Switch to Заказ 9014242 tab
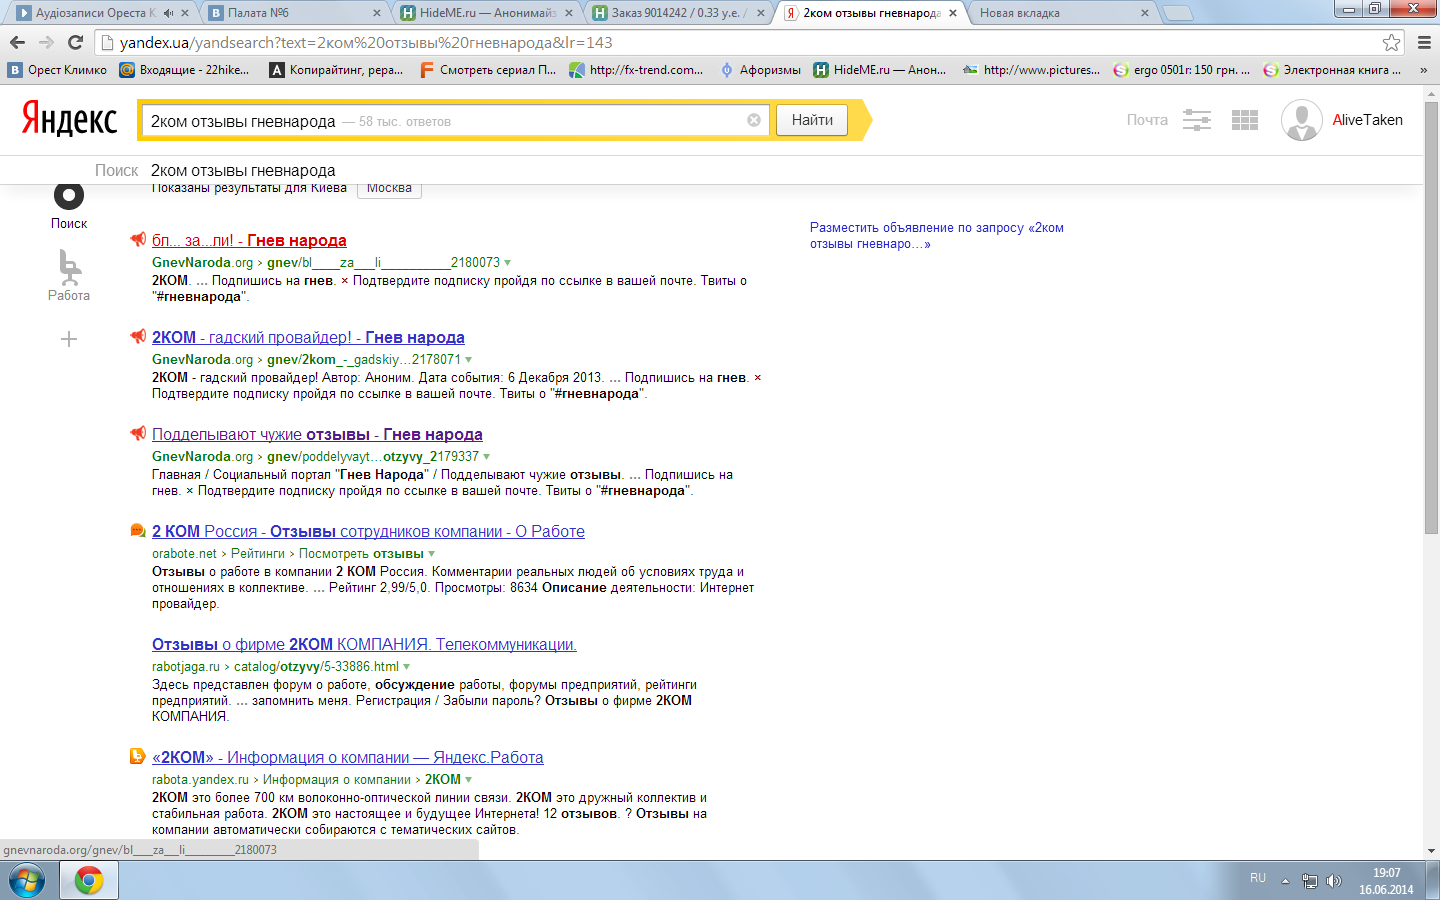 (x=679, y=13)
